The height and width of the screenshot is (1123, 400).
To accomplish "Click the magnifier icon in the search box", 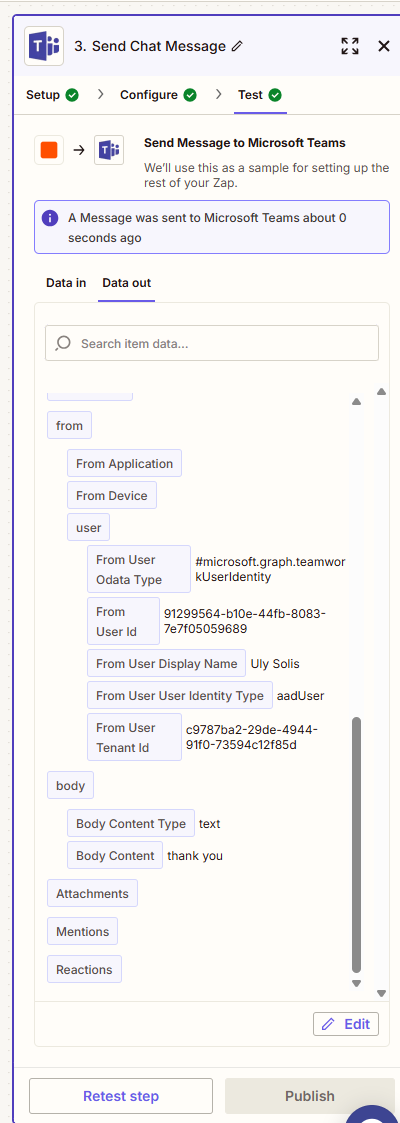I will pos(63,343).
